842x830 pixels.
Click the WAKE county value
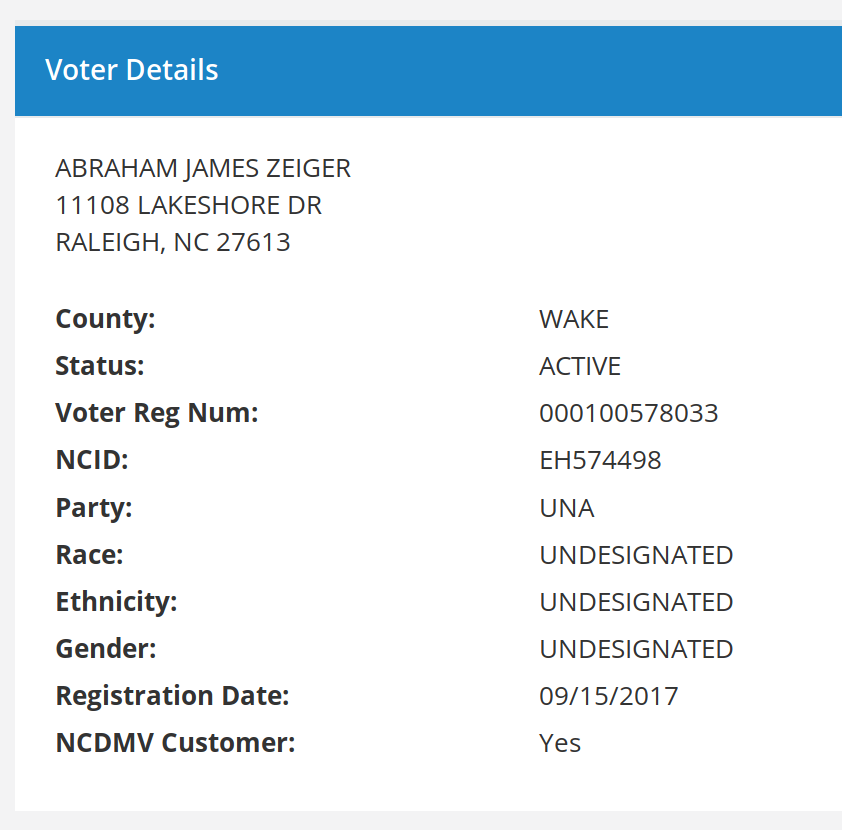pyautogui.click(x=574, y=319)
